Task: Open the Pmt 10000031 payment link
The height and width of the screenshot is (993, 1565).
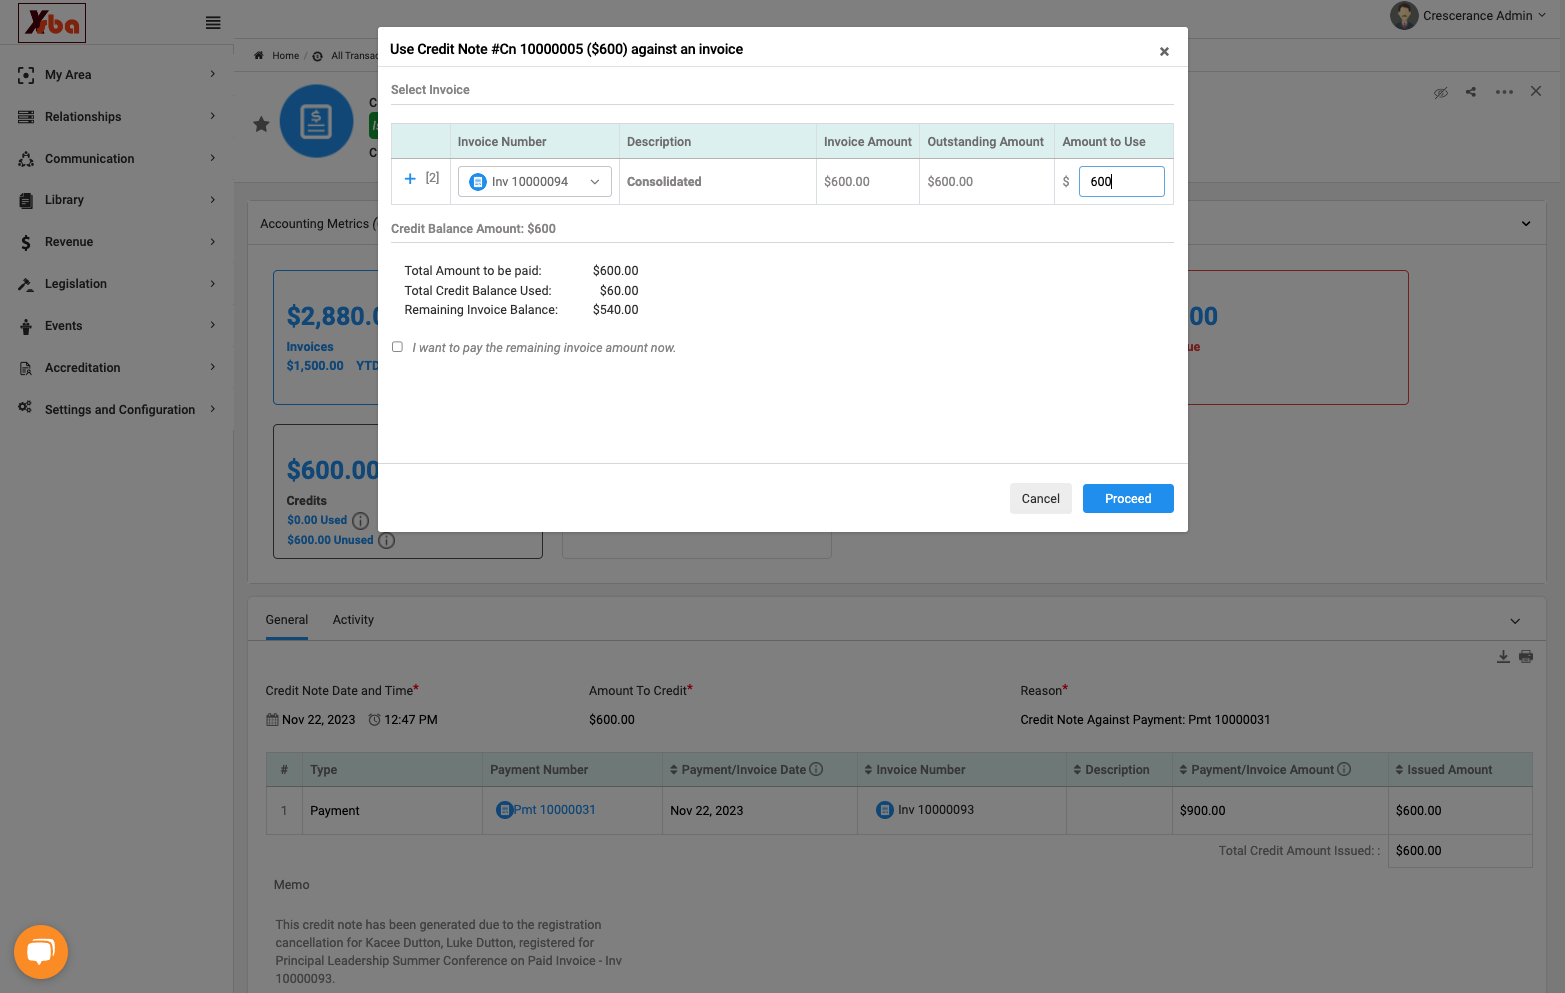Action: click(x=554, y=810)
